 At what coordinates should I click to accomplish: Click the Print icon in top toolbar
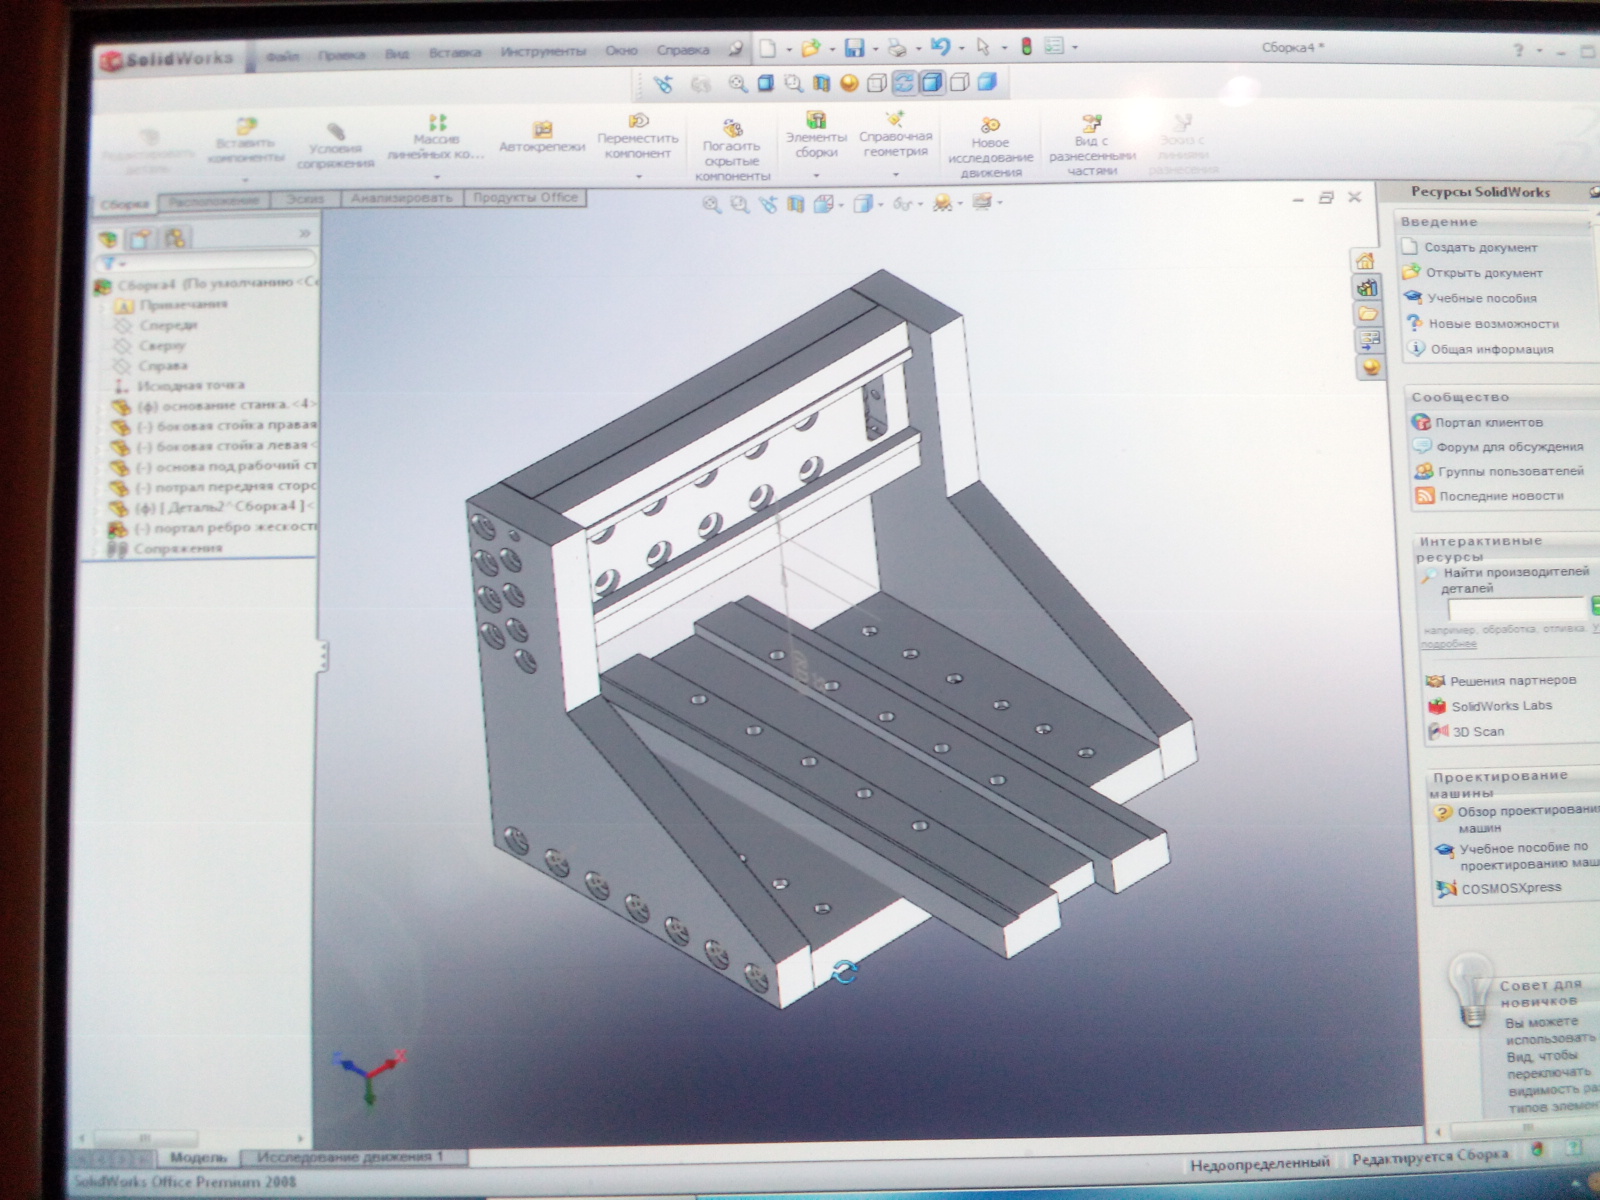pyautogui.click(x=897, y=48)
